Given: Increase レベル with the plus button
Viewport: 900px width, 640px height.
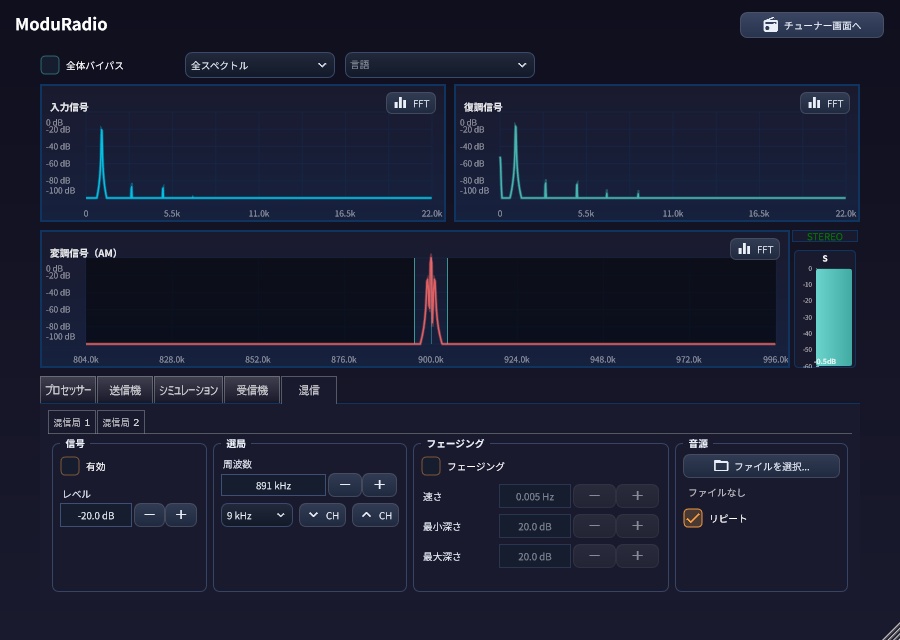Looking at the screenshot, I should pyautogui.click(x=181, y=515).
